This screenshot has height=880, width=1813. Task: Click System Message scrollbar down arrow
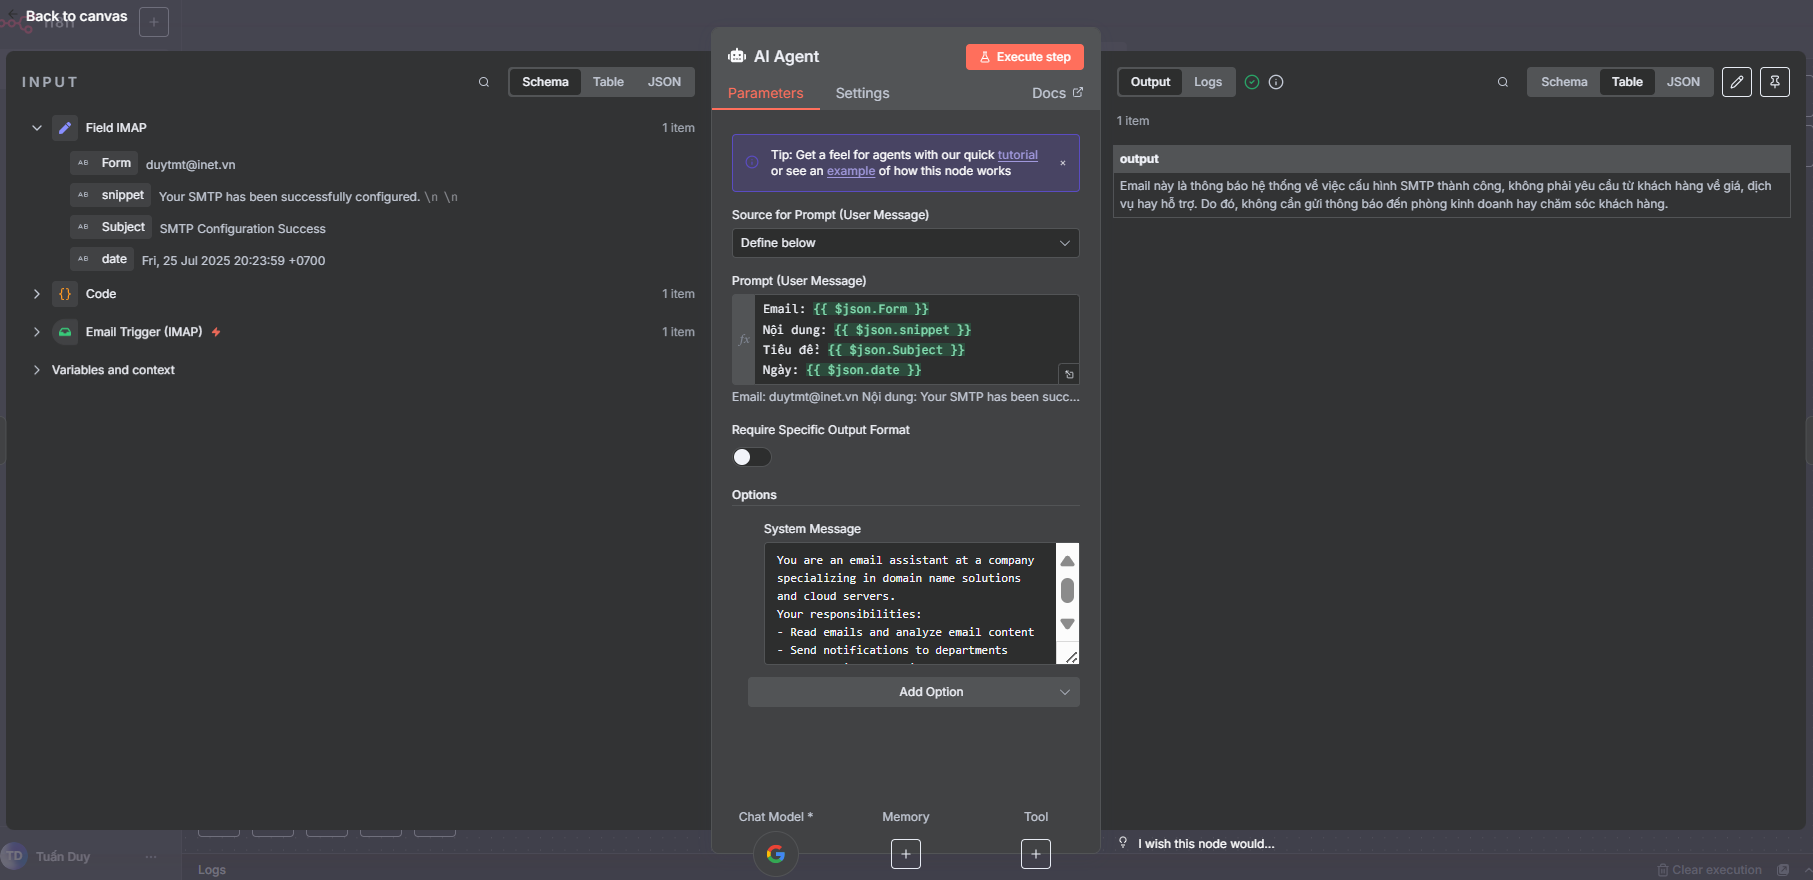click(1067, 624)
